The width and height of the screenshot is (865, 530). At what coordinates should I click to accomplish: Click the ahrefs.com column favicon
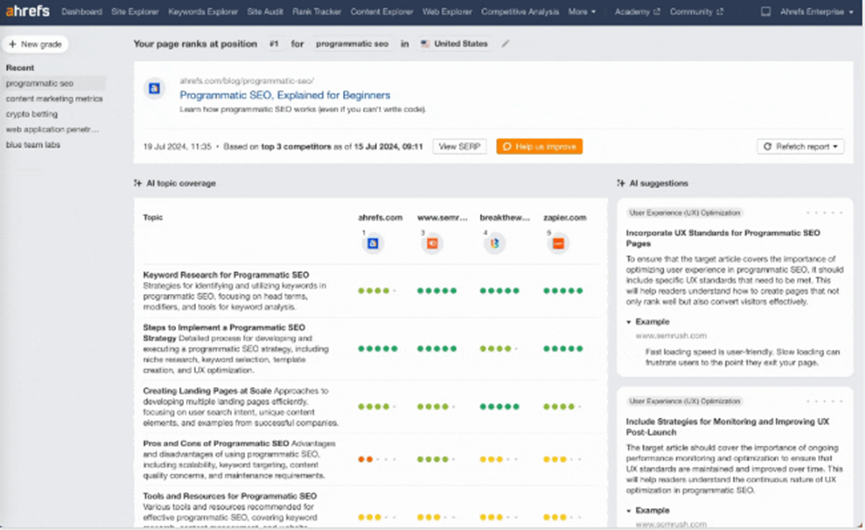click(373, 243)
